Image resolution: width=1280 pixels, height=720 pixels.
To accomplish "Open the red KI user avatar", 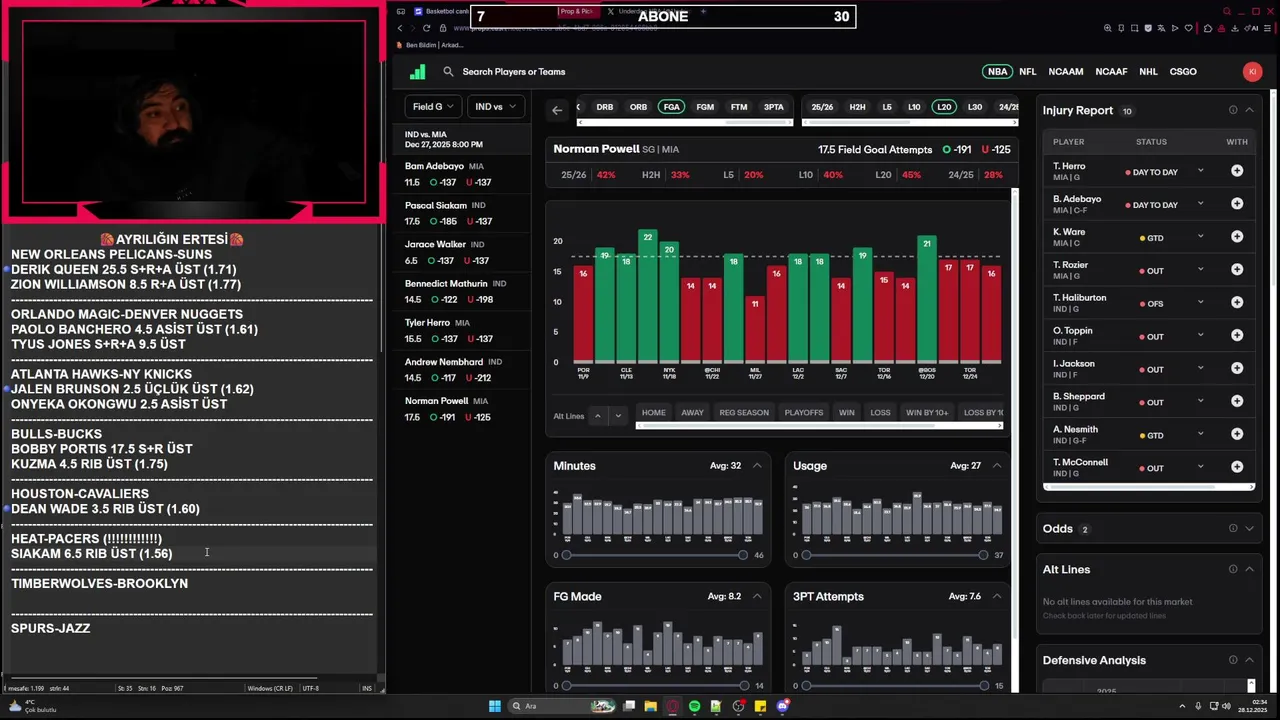I will coord(1252,71).
